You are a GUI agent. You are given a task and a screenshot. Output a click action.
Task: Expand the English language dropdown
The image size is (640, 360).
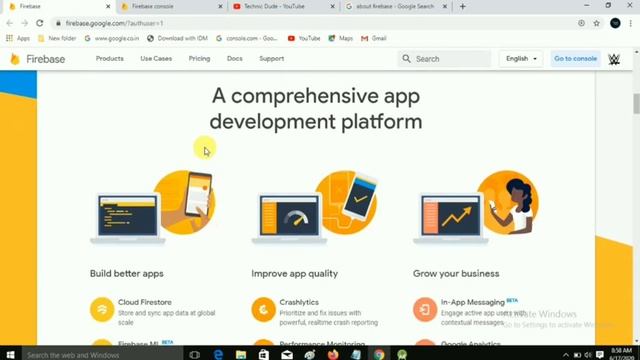click(x=521, y=59)
